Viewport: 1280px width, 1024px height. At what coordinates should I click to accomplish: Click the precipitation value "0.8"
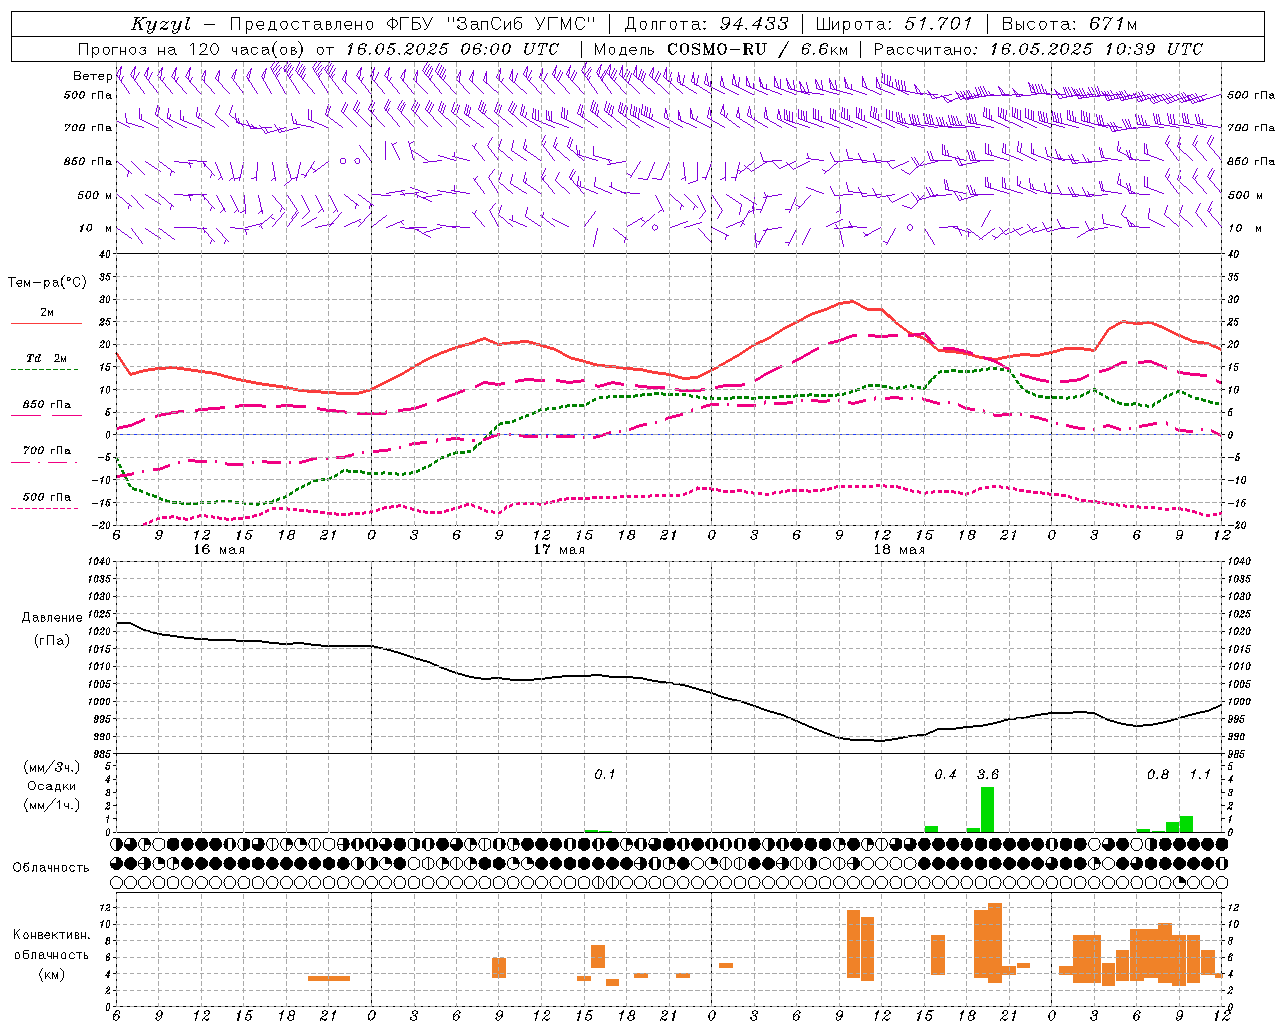pyautogui.click(x=1158, y=774)
